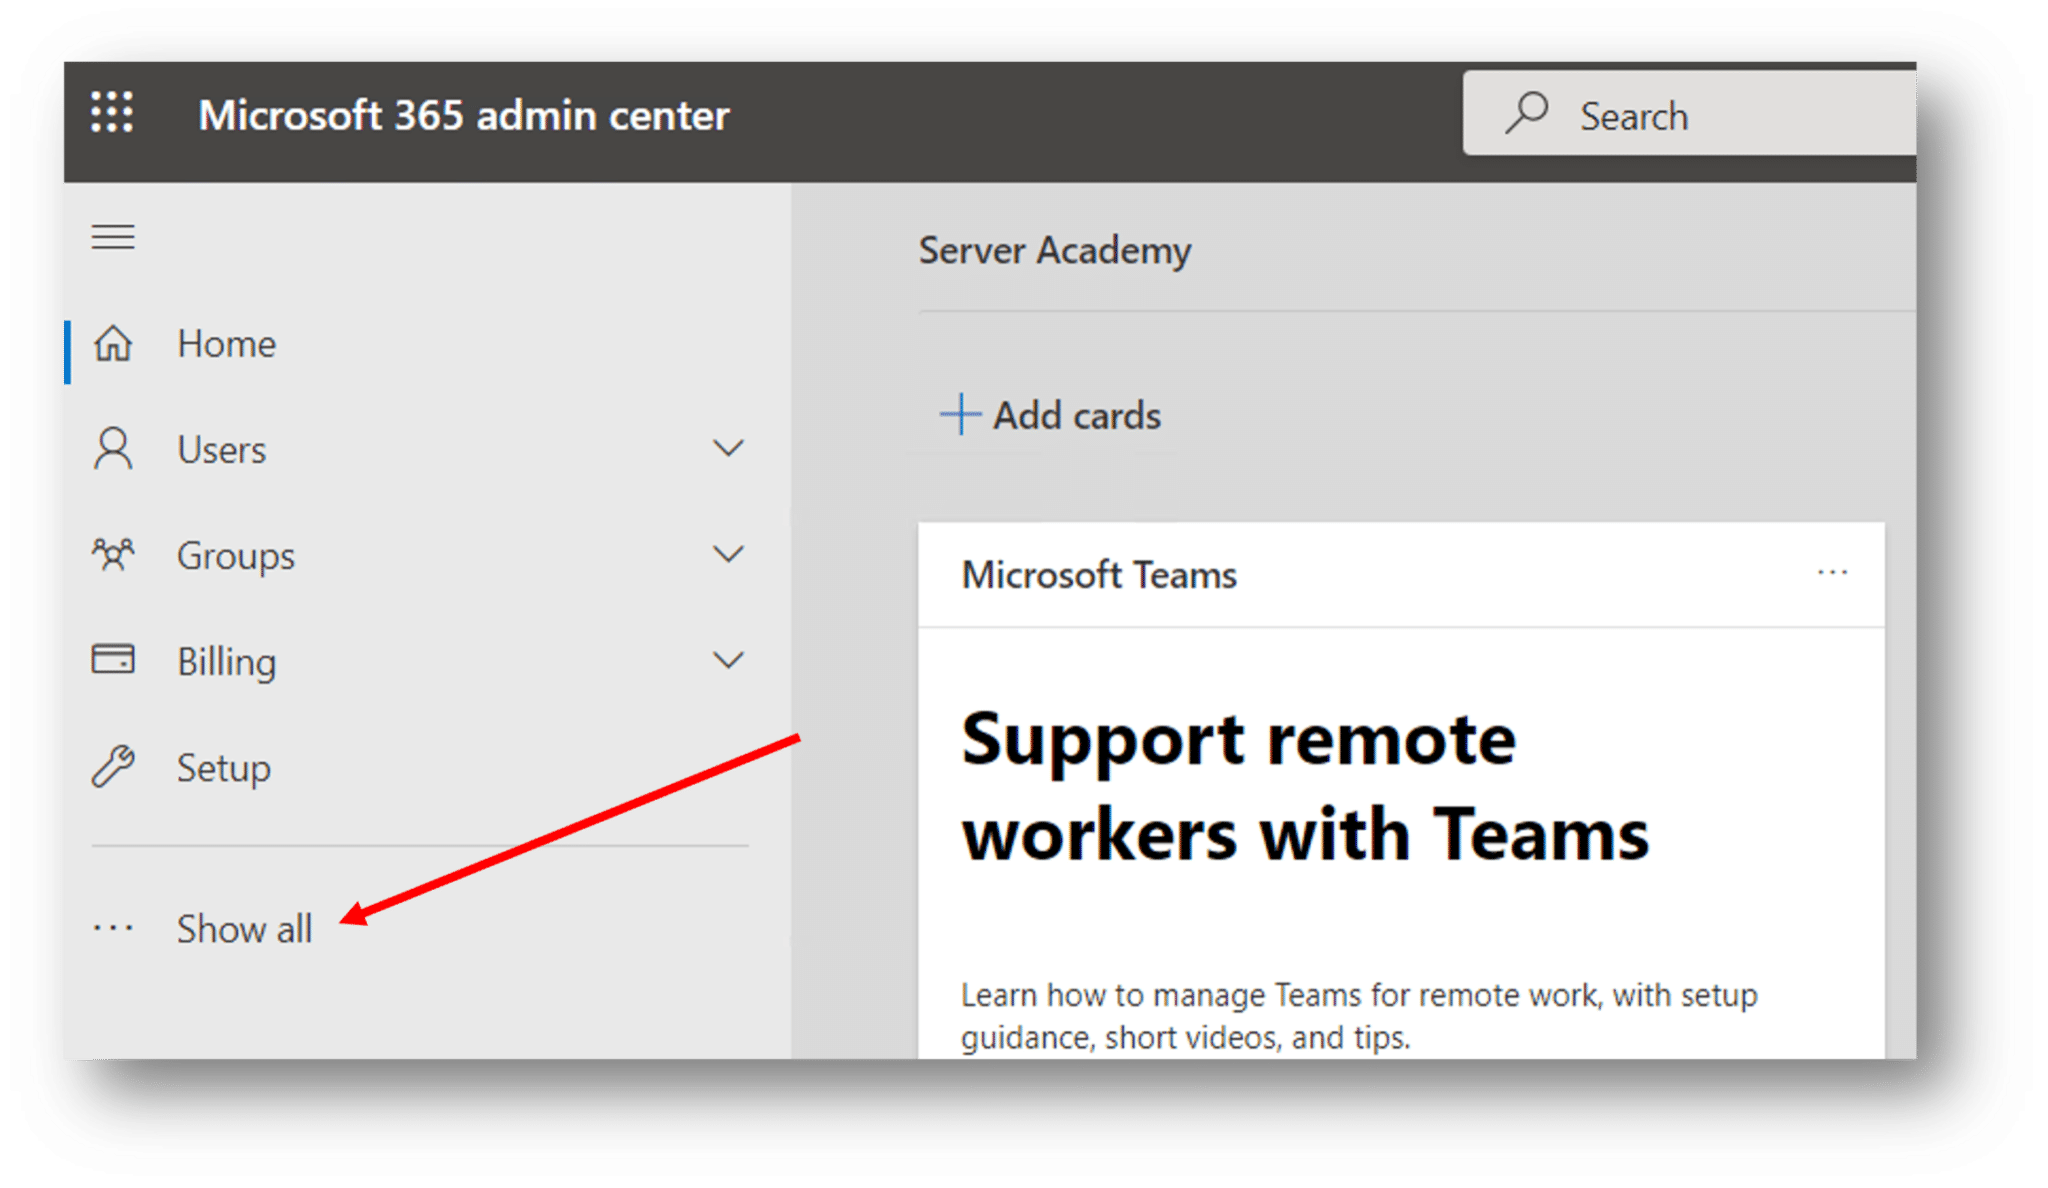Click the hamburger icon to collapse navigation
This screenshot has width=2048, height=1188.
113,236
